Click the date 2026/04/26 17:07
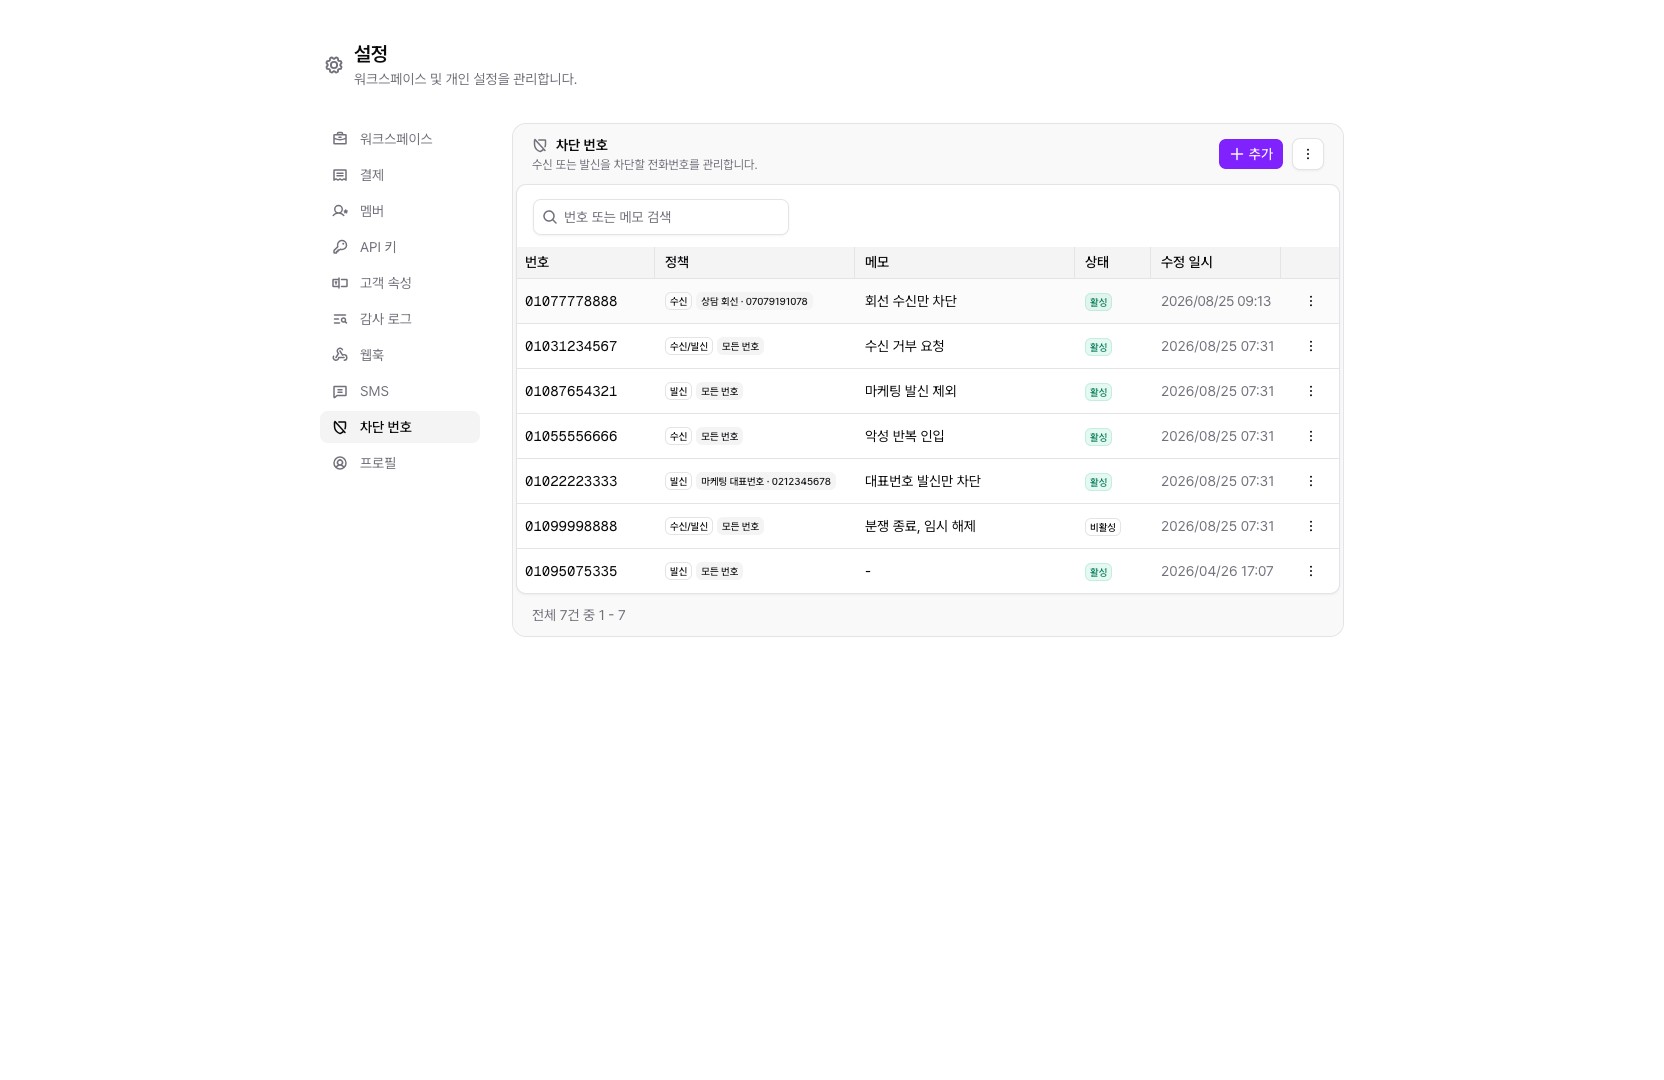Viewport: 1664px width, 1080px height. (x=1217, y=571)
